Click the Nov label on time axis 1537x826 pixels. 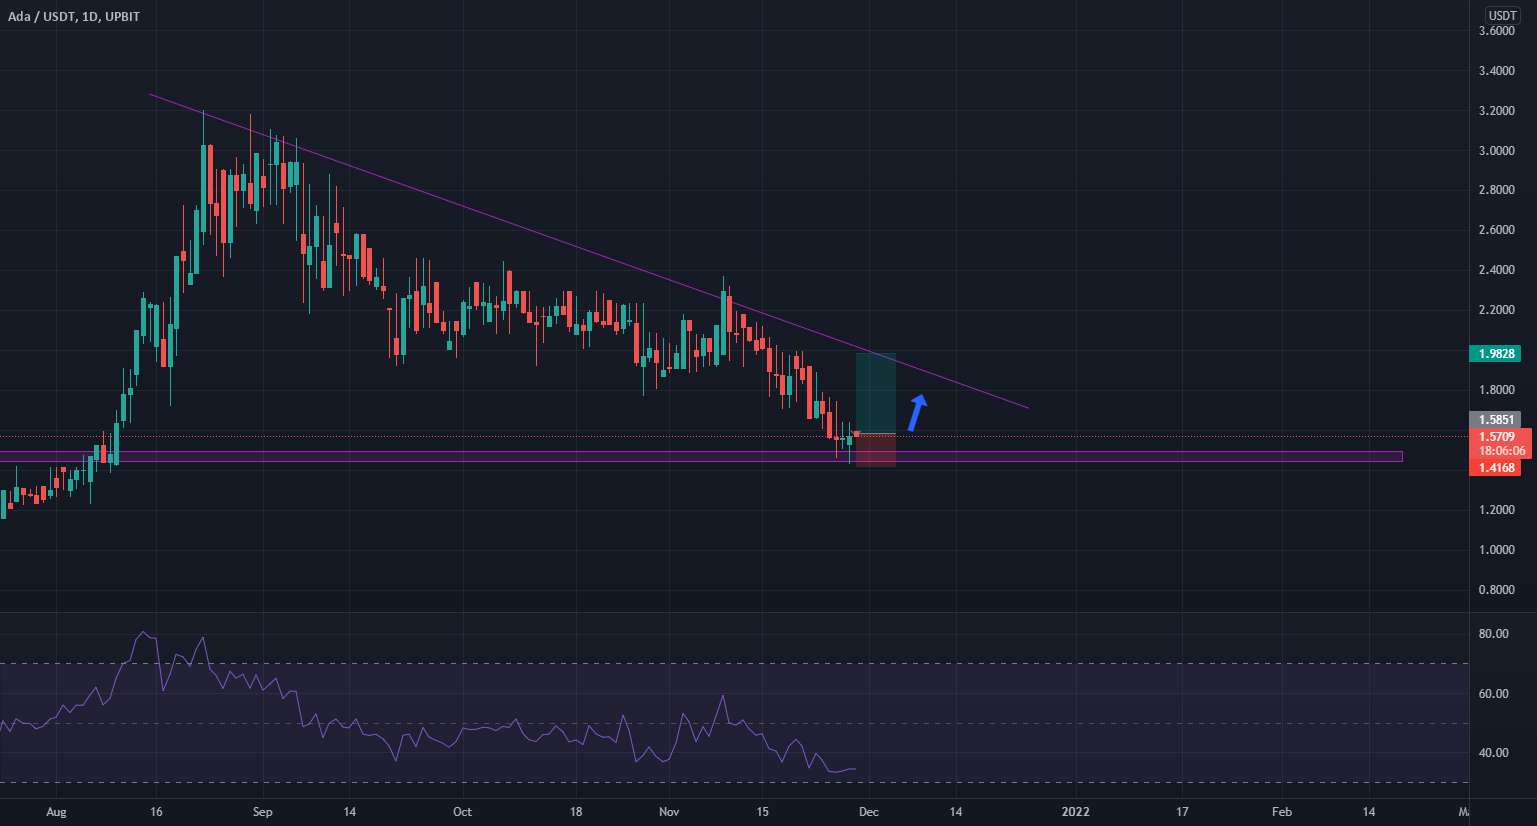[x=670, y=812]
